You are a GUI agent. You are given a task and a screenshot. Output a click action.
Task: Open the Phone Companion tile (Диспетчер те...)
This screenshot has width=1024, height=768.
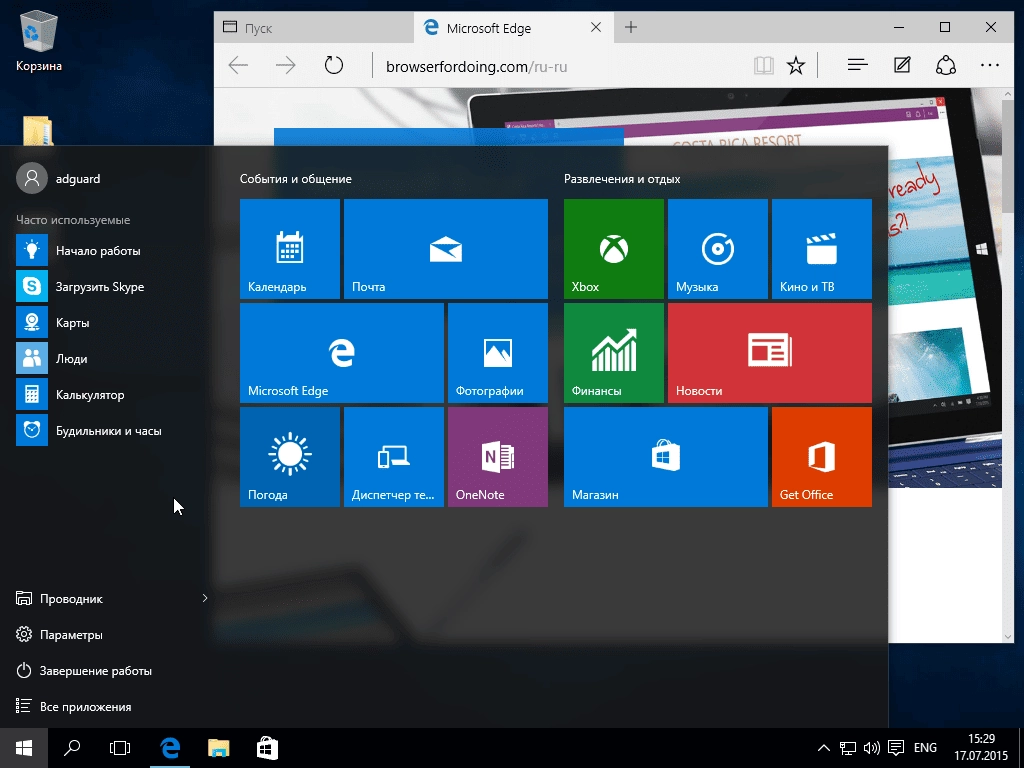coord(394,456)
